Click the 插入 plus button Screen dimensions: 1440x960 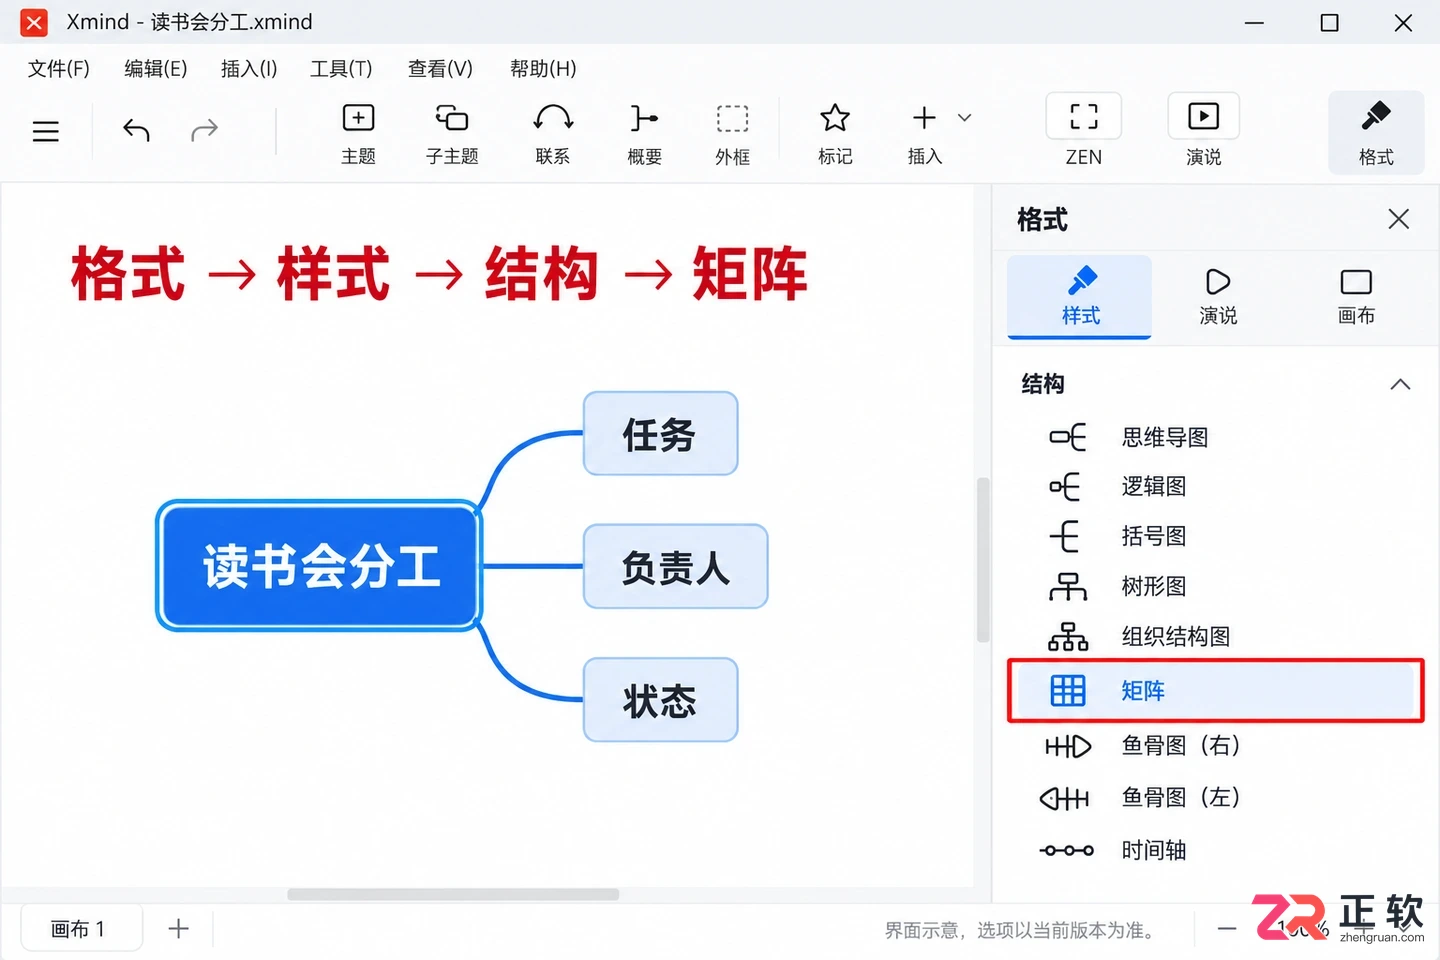[x=925, y=134]
